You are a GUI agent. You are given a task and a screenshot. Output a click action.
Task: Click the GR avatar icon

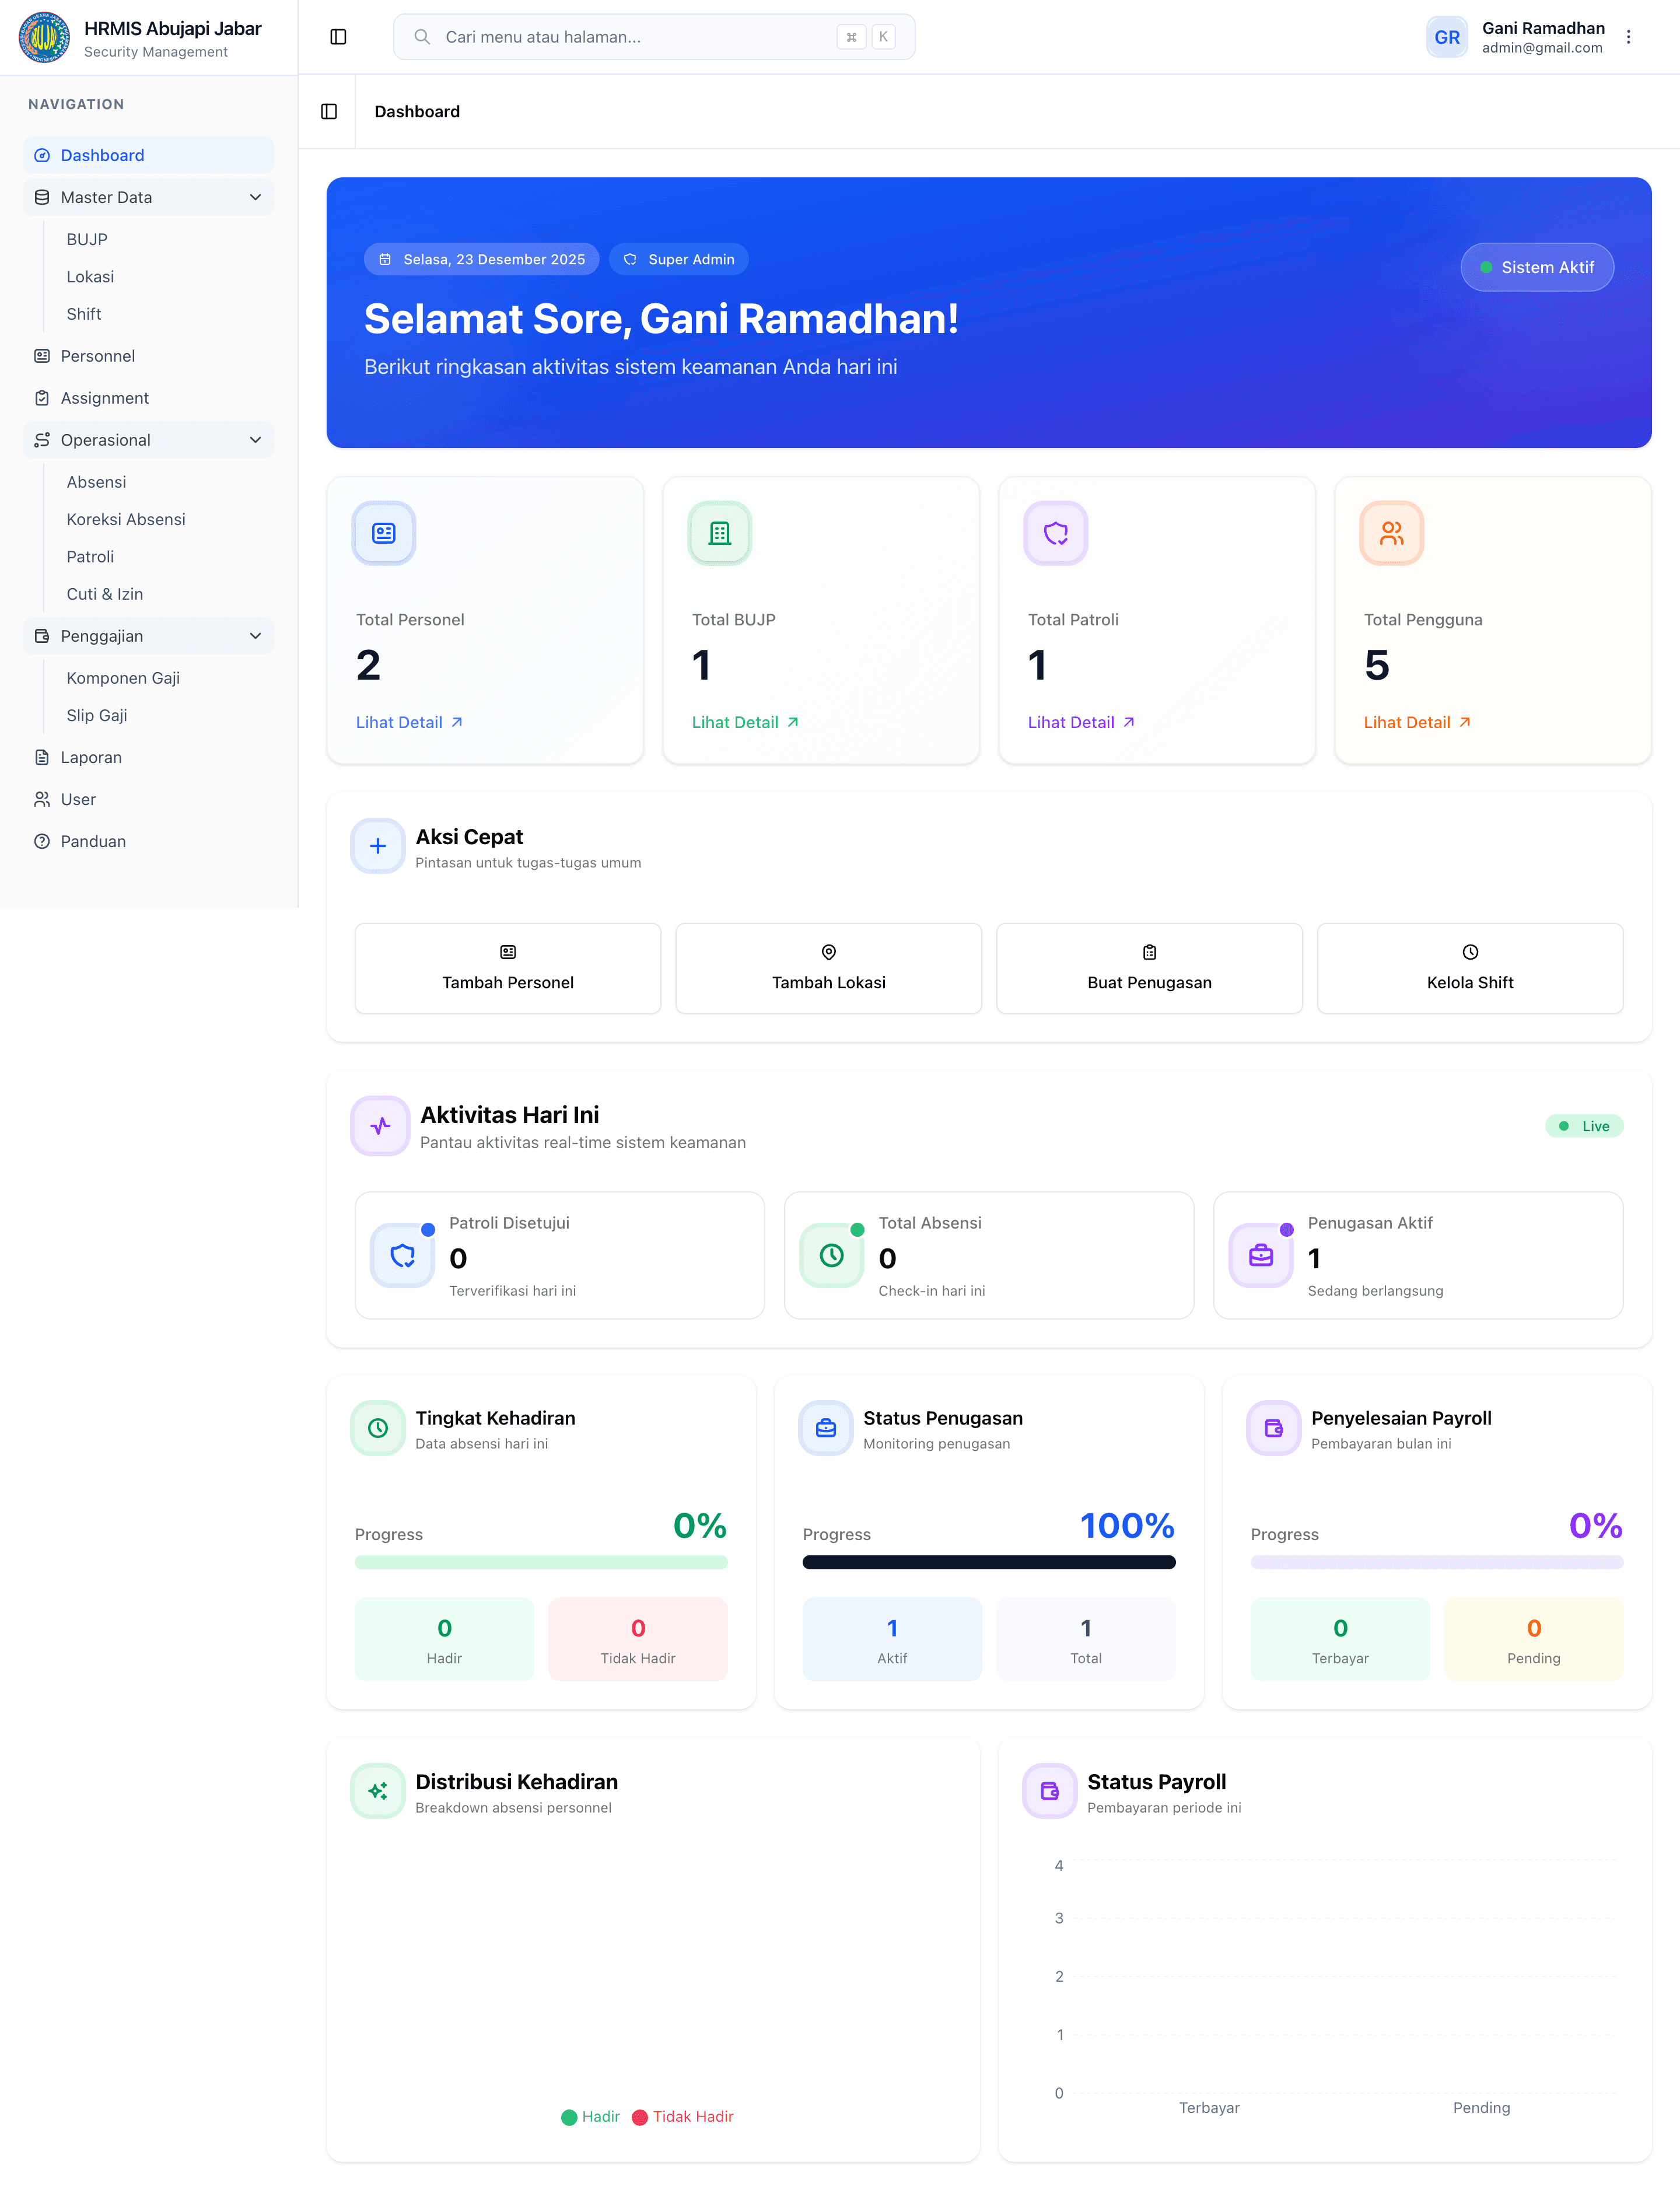click(x=1446, y=37)
